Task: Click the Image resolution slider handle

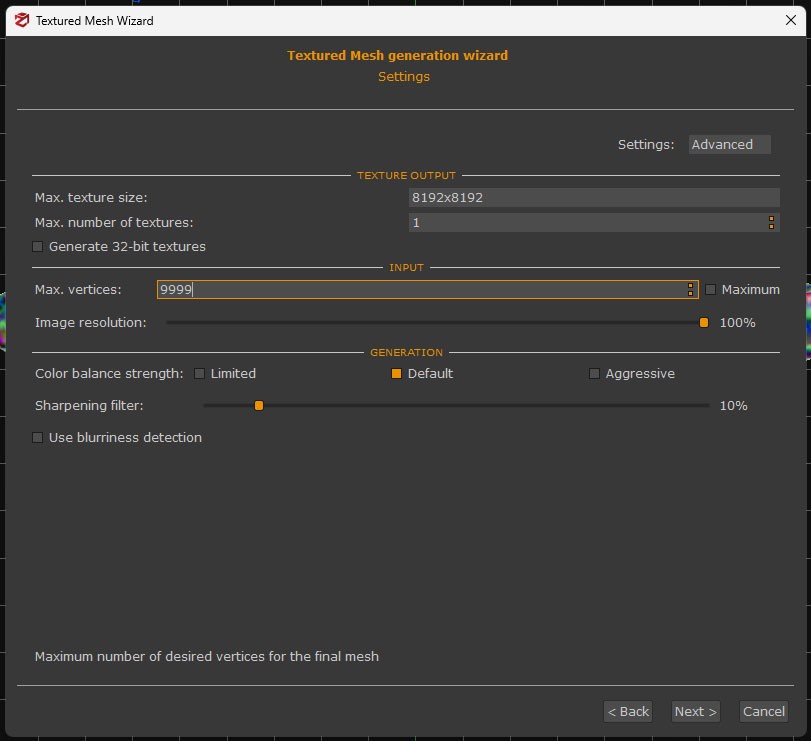Action: tap(704, 323)
